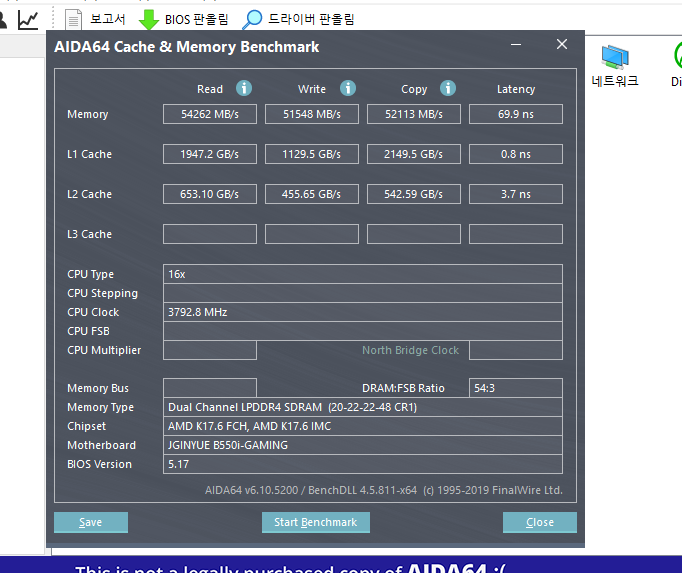
Task: Click the Copy info icon
Action: tap(448, 88)
